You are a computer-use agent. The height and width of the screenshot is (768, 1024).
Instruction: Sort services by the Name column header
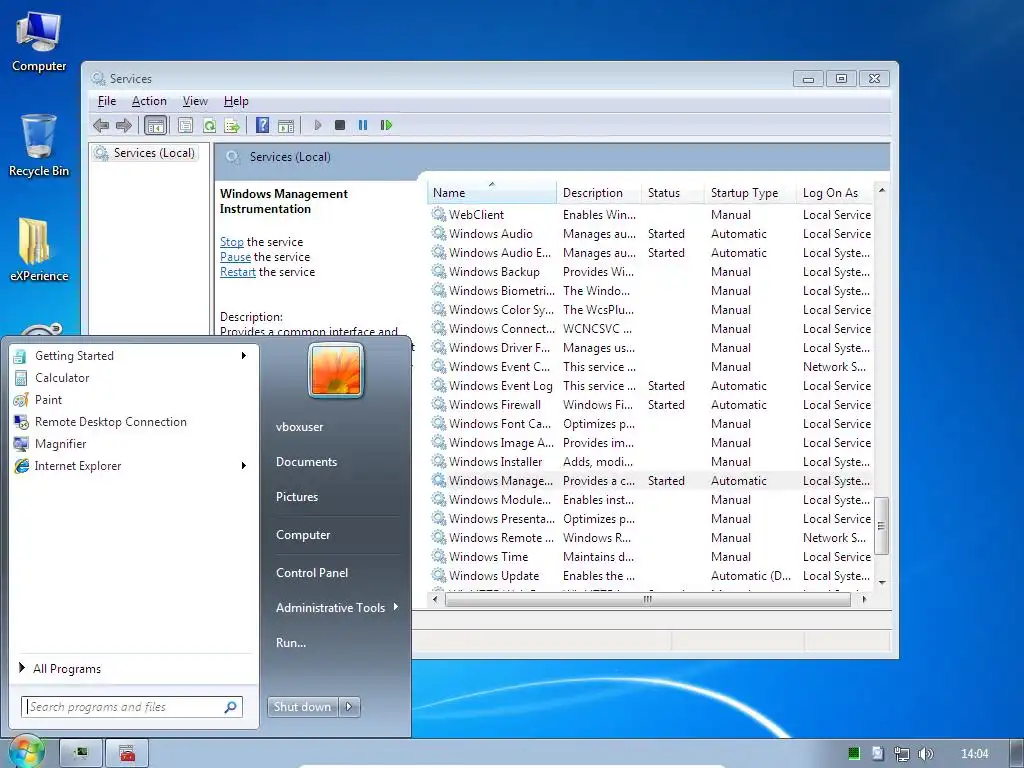coord(492,193)
